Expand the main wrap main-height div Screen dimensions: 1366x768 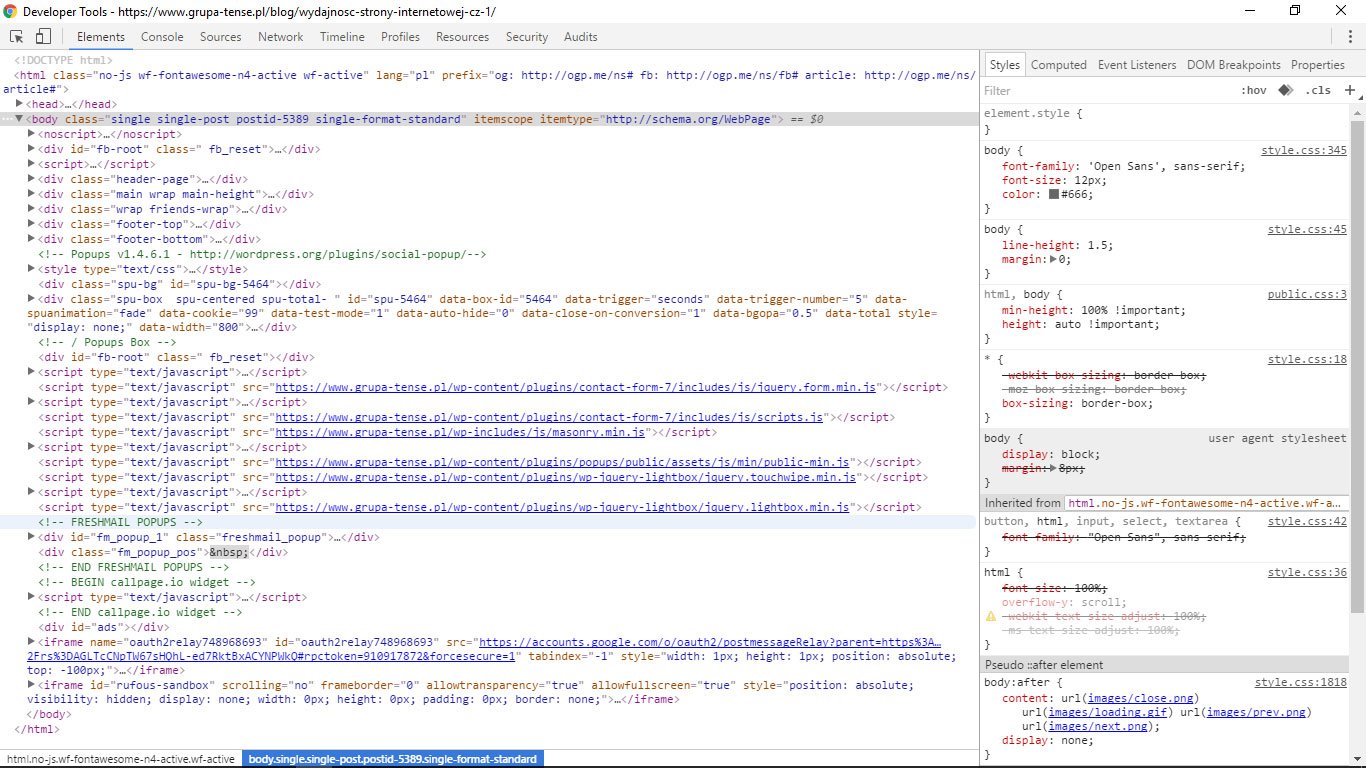[31, 194]
